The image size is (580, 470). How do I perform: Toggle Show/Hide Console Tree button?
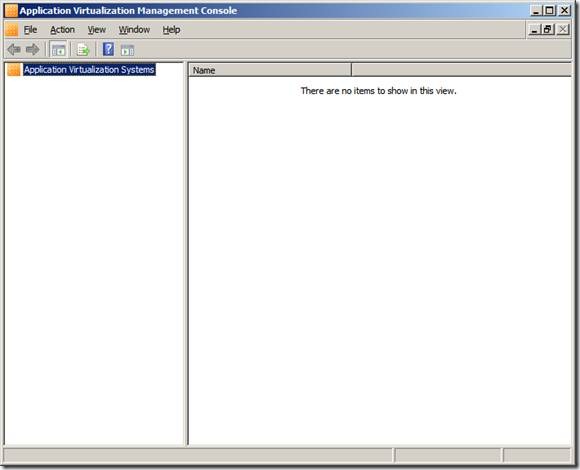coord(58,50)
